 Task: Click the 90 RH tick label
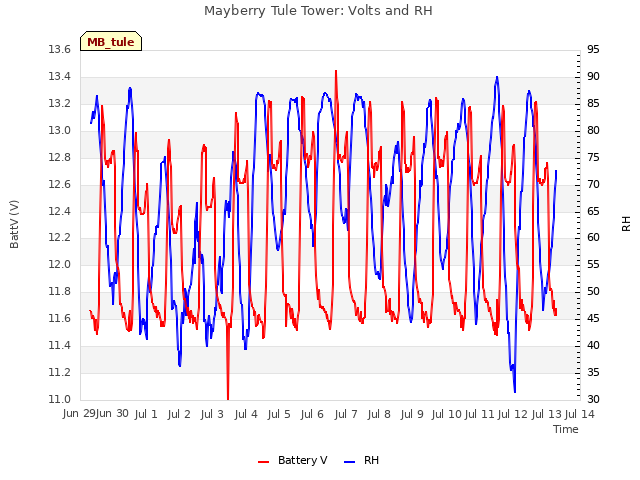coord(593,76)
